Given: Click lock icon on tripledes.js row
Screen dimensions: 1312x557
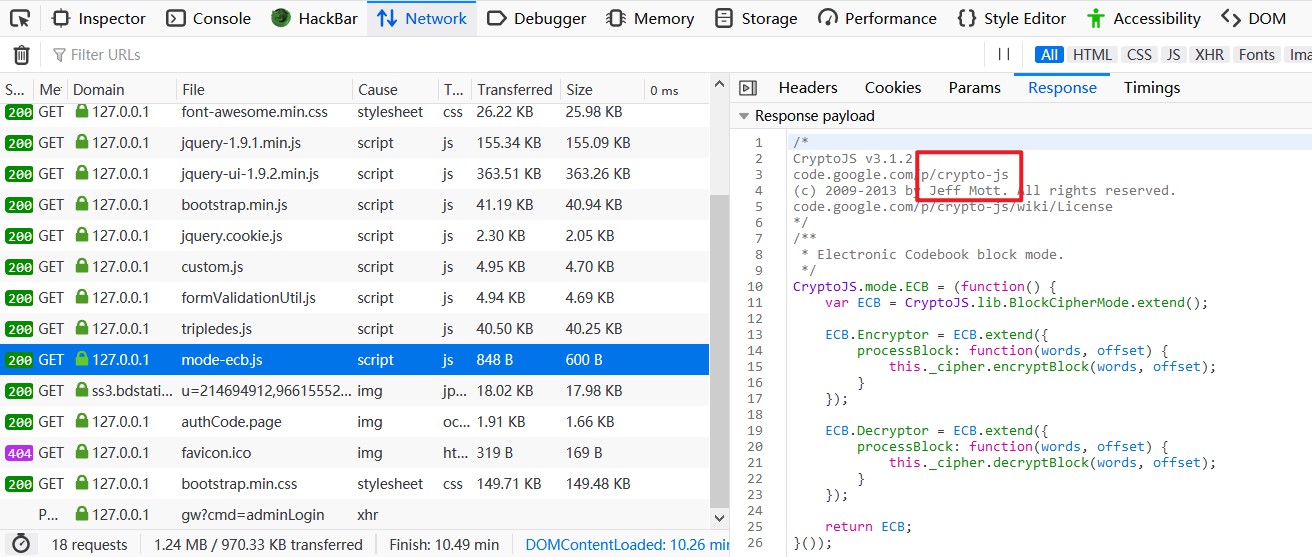Looking at the screenshot, I should pyautogui.click(x=82, y=329).
